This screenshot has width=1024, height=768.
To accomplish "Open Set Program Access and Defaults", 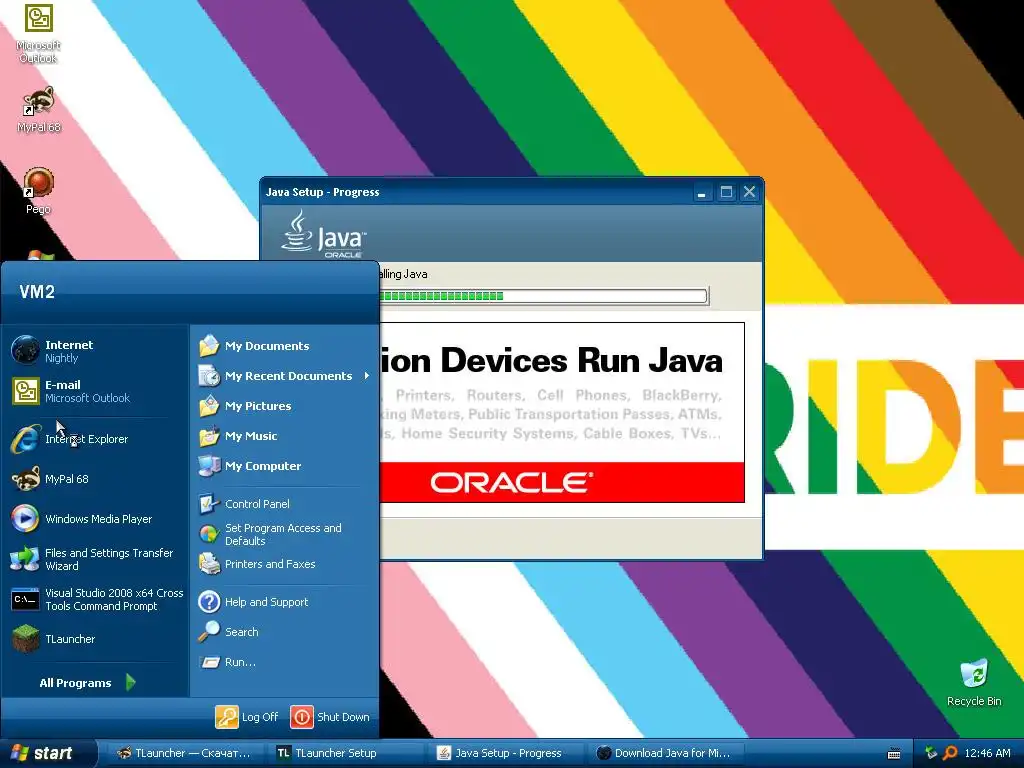I will pyautogui.click(x=285, y=534).
